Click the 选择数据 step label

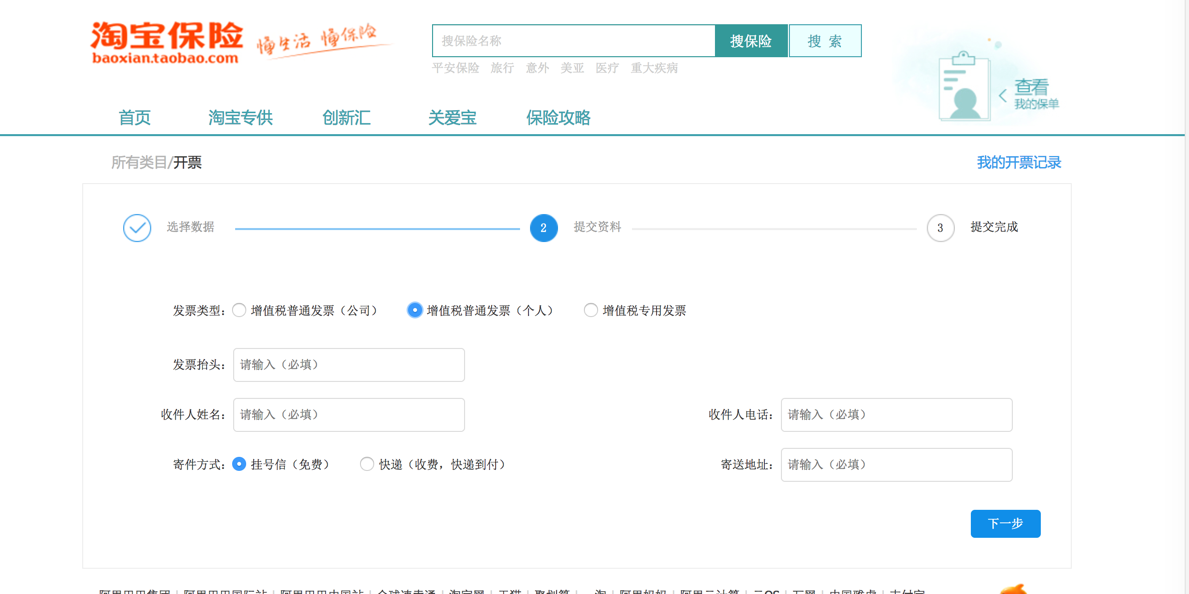click(x=190, y=227)
